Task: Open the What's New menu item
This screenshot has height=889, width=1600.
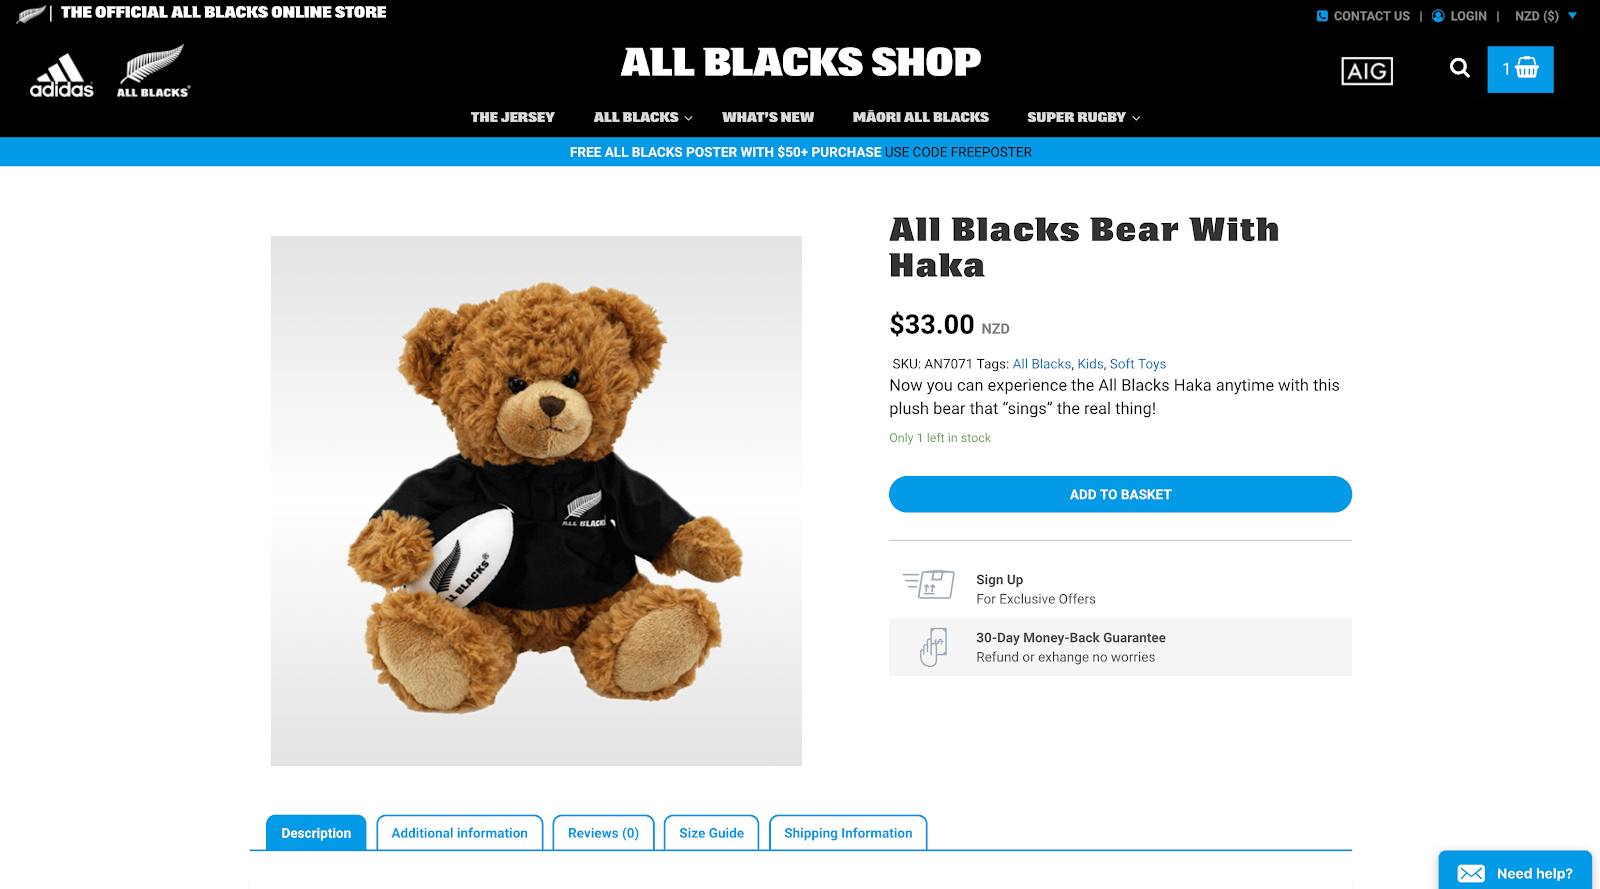Action: 768,117
